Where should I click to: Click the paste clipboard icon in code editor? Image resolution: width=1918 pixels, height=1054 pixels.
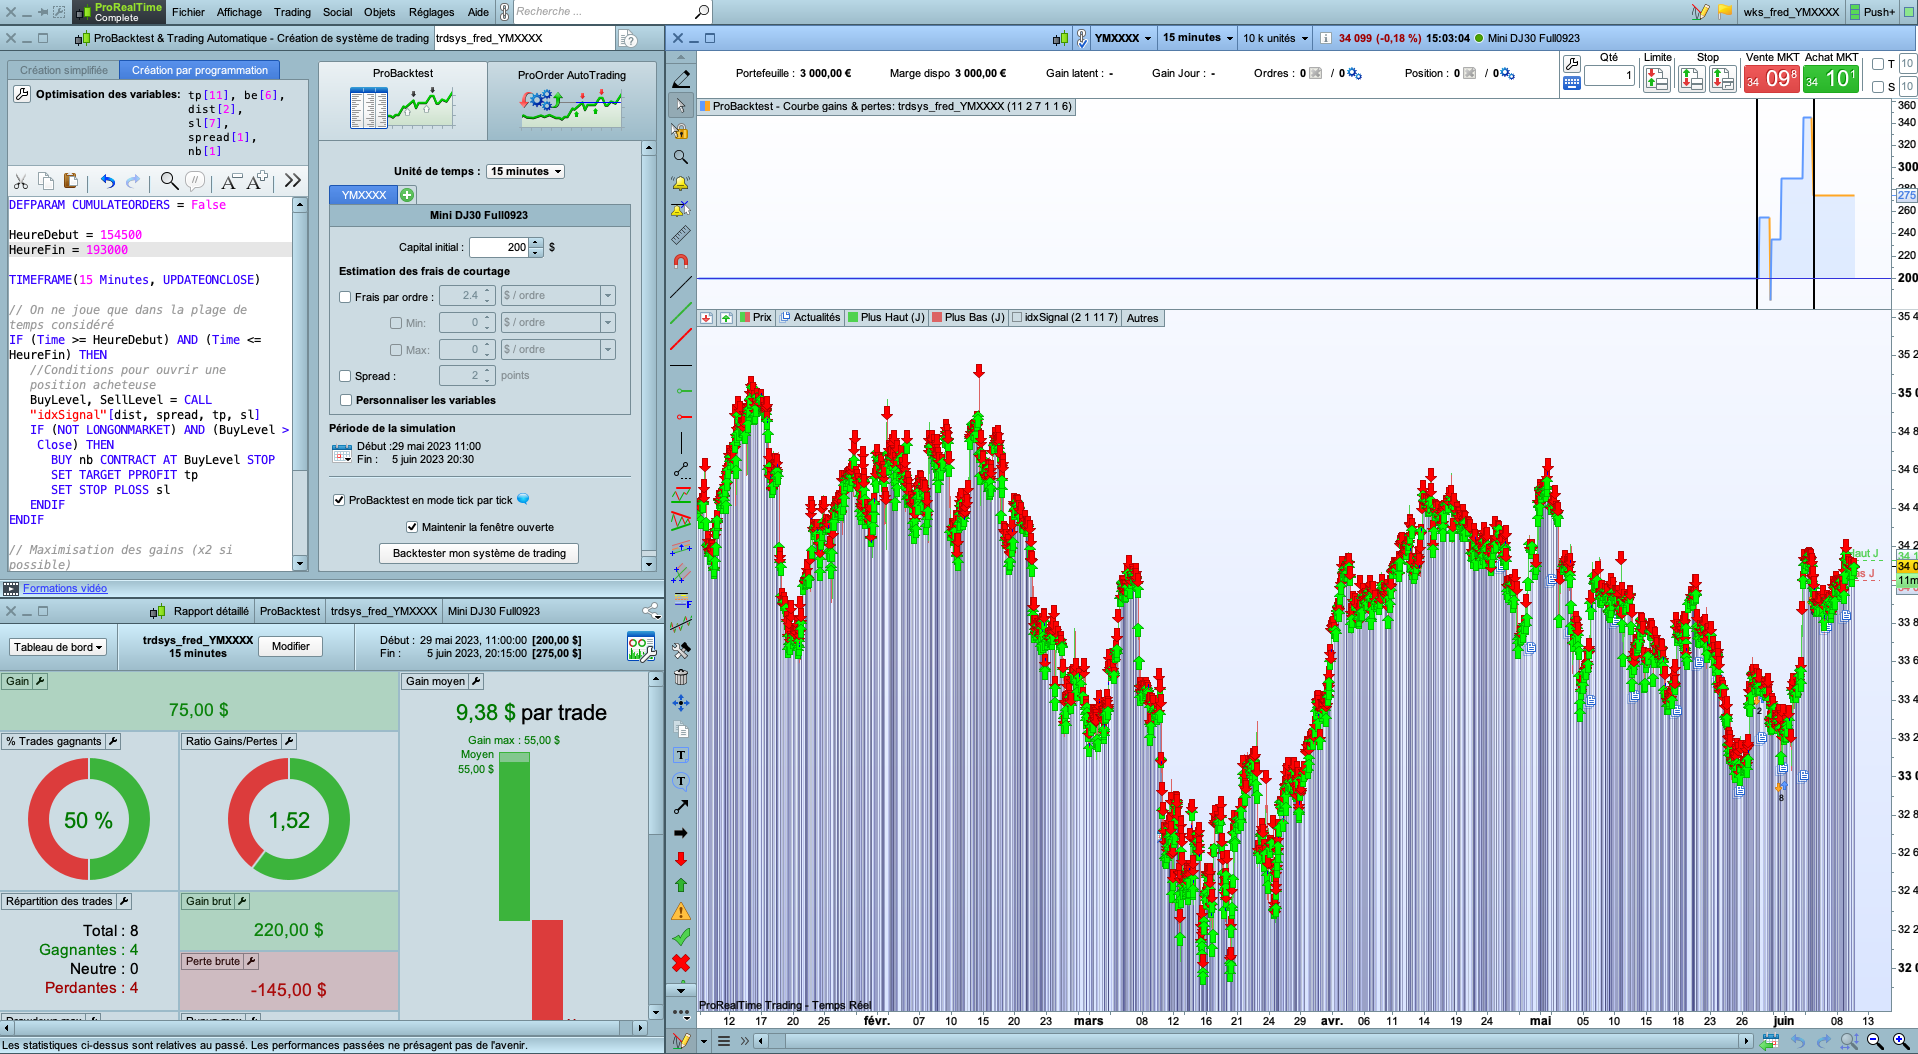point(70,181)
